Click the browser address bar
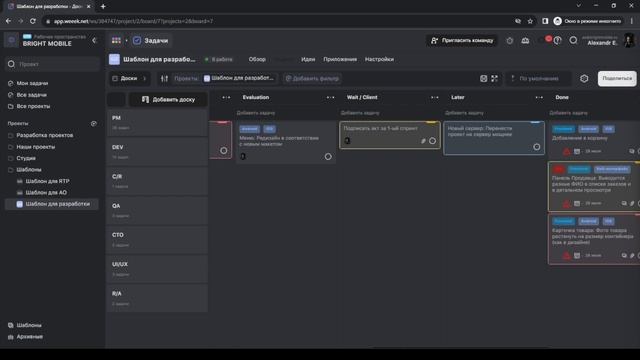The image size is (640, 360). [278, 21]
